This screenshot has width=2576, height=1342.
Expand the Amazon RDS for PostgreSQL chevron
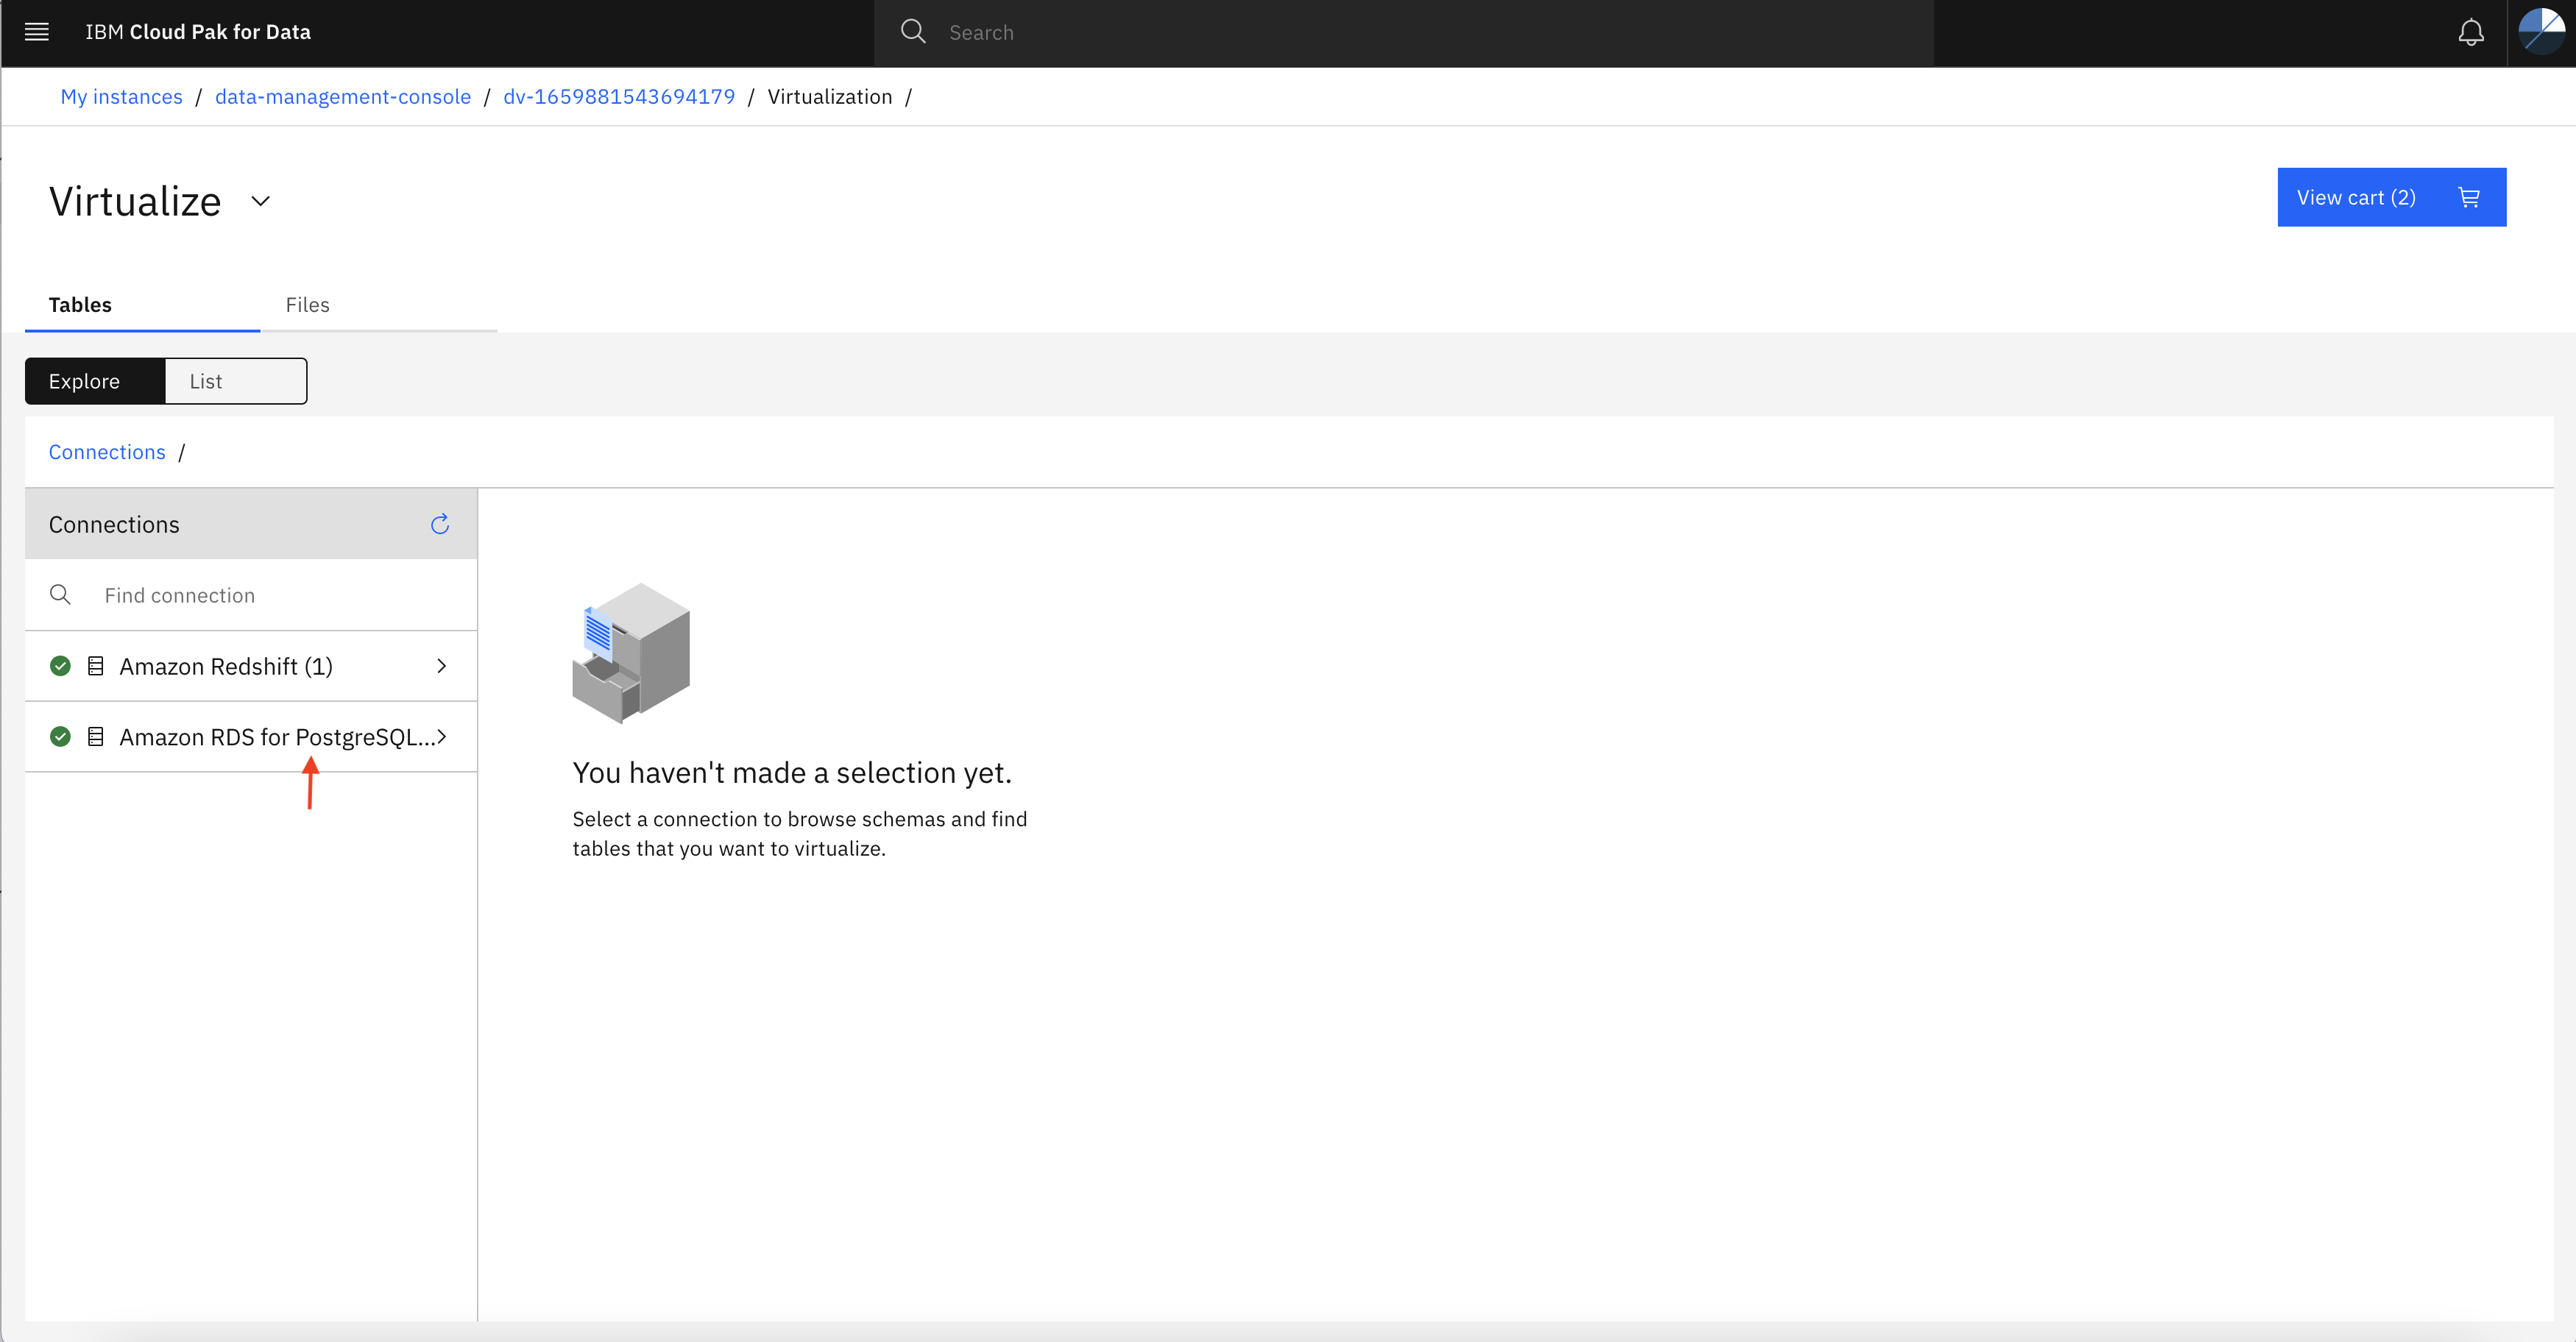coord(441,737)
